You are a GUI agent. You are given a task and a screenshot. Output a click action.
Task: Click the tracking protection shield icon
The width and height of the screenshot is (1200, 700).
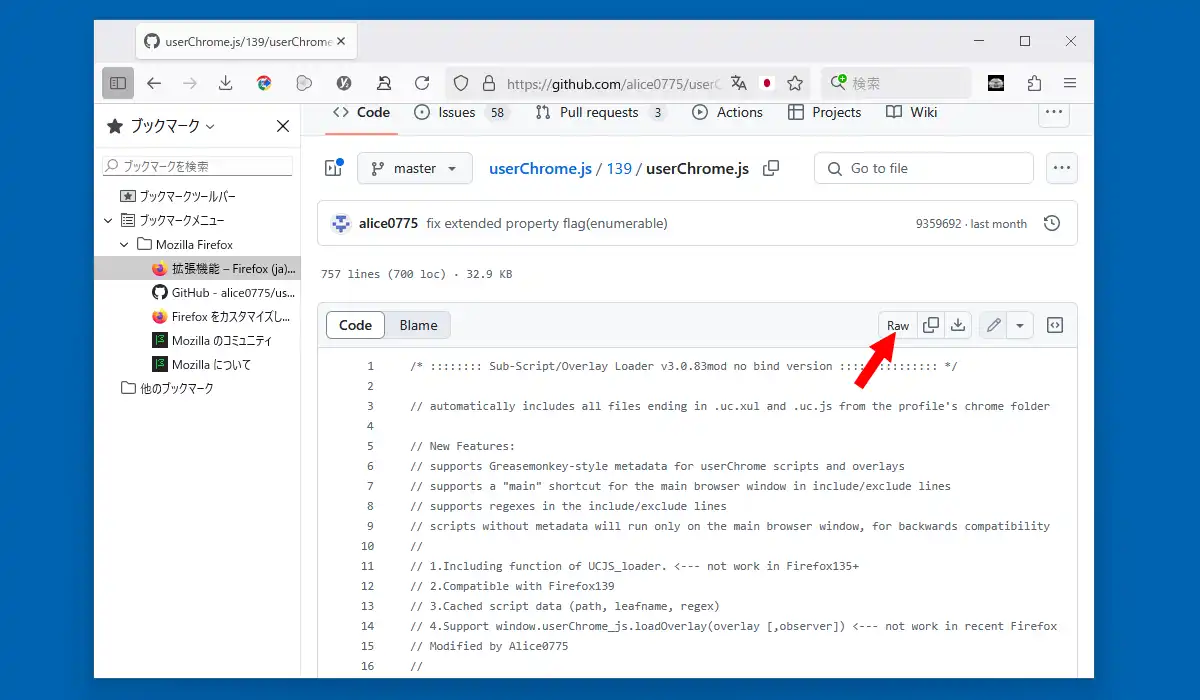click(461, 83)
